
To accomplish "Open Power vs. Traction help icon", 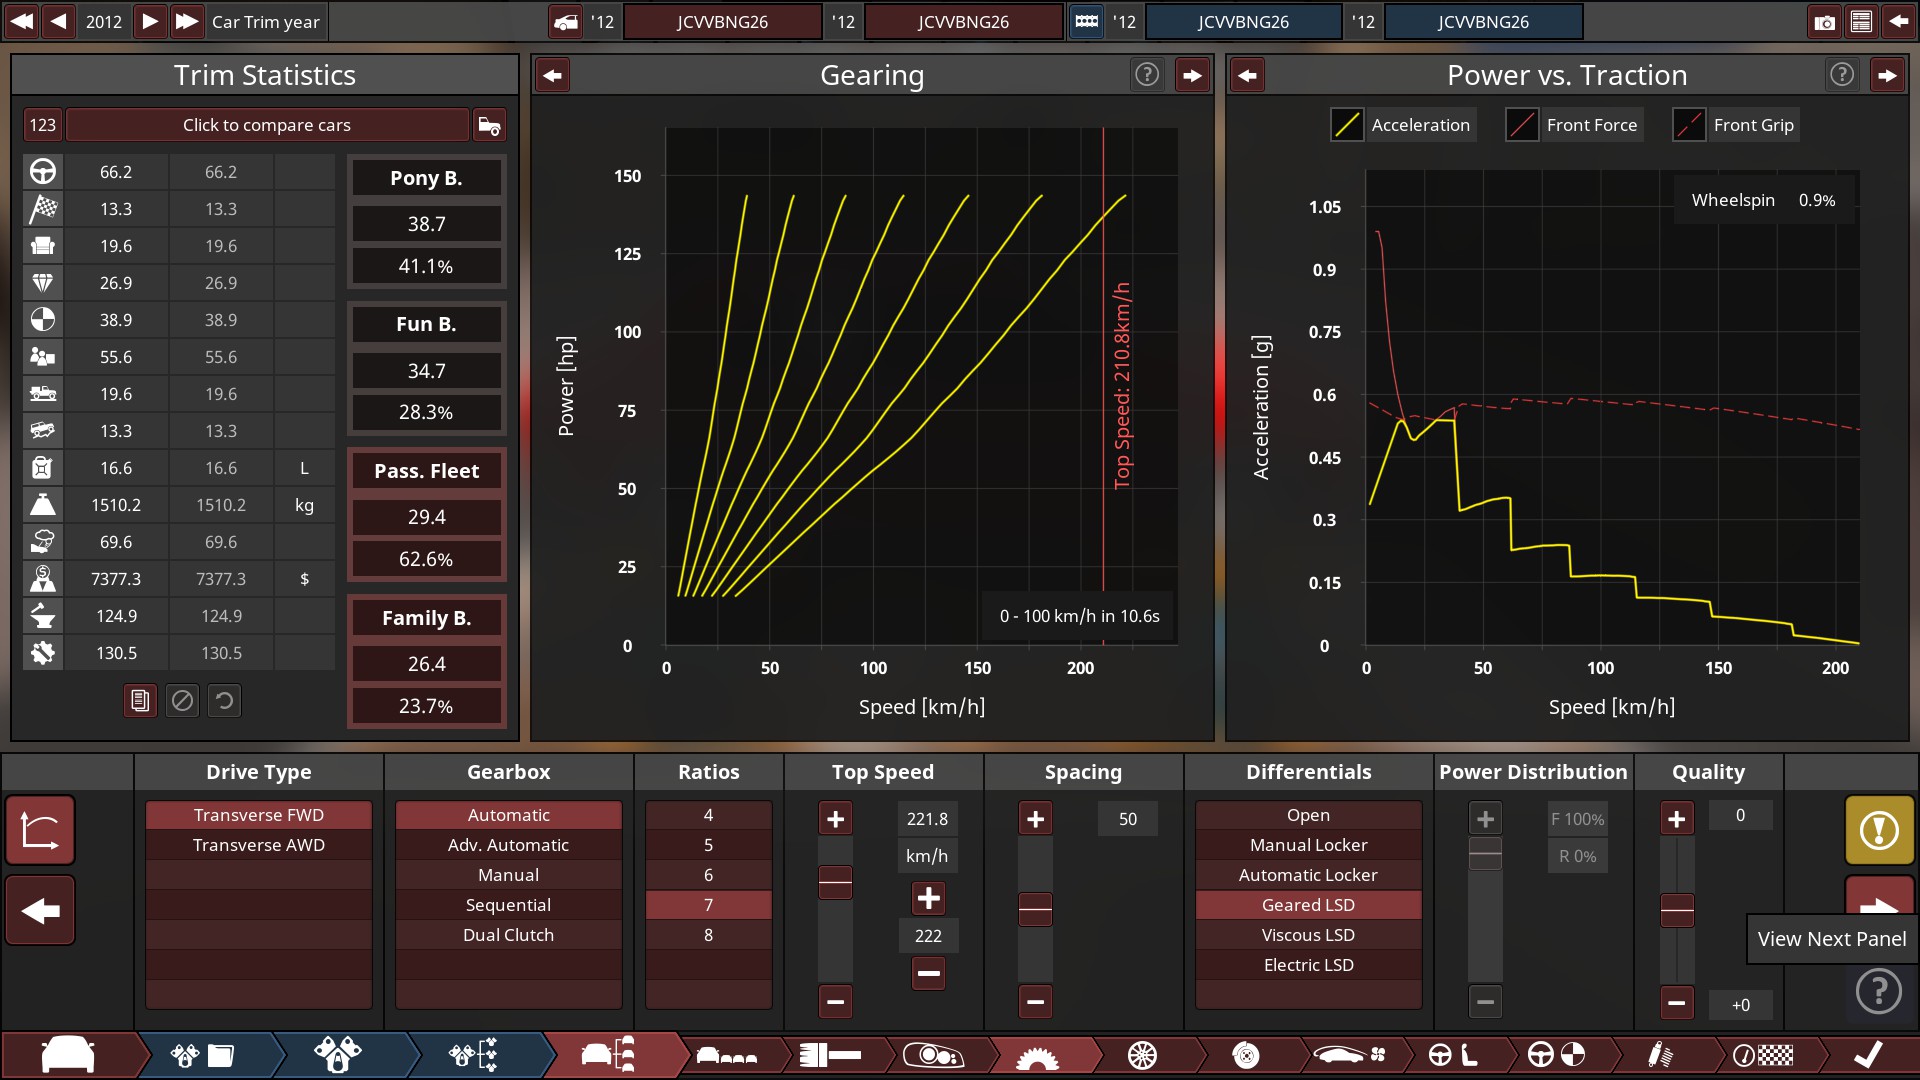I will 1842,74.
